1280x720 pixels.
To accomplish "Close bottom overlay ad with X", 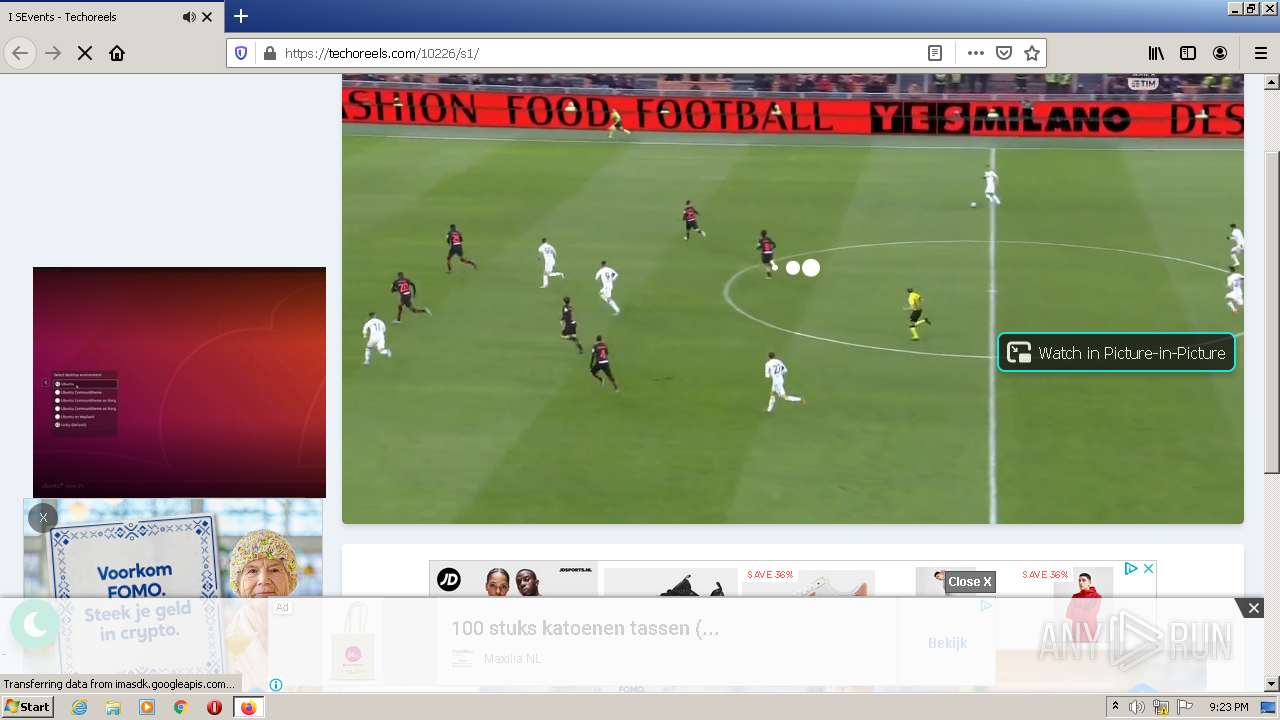I will (1253, 608).
